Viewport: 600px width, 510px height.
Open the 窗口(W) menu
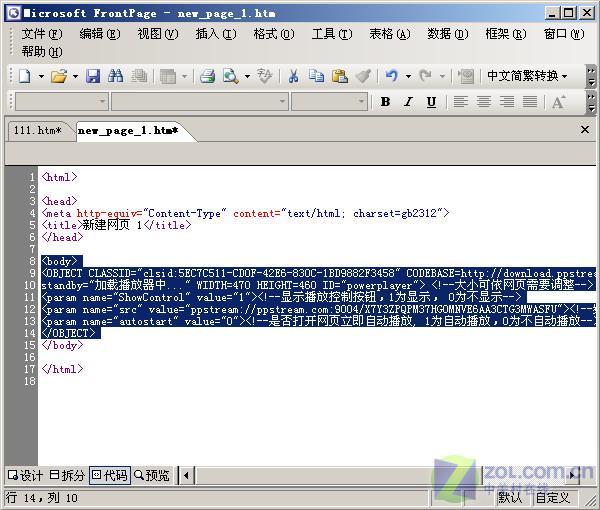pyautogui.click(x=564, y=34)
